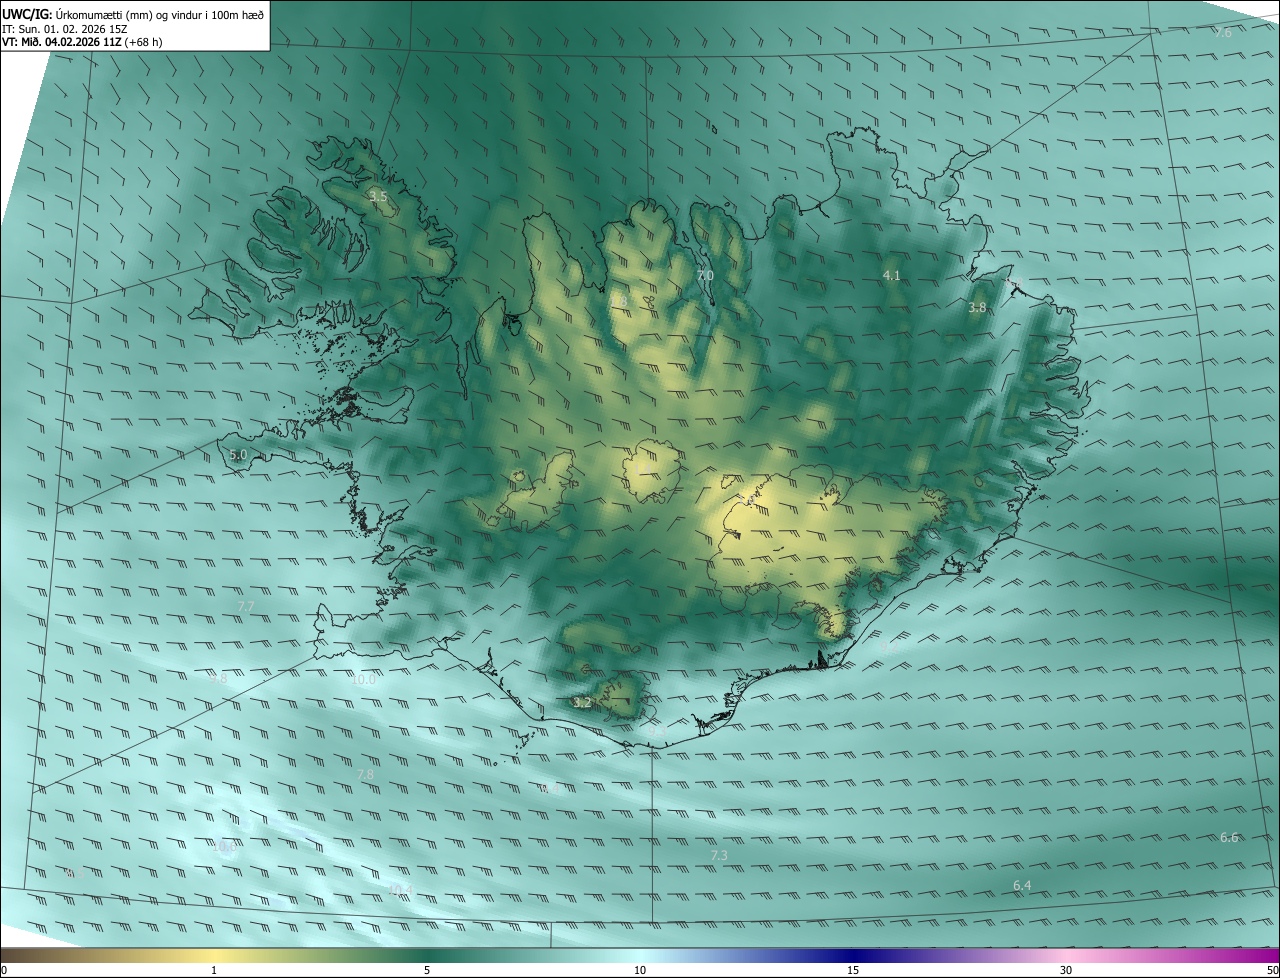The width and height of the screenshot is (1280, 978).
Task: Click the colorbar tick label 10
Action: [640, 970]
